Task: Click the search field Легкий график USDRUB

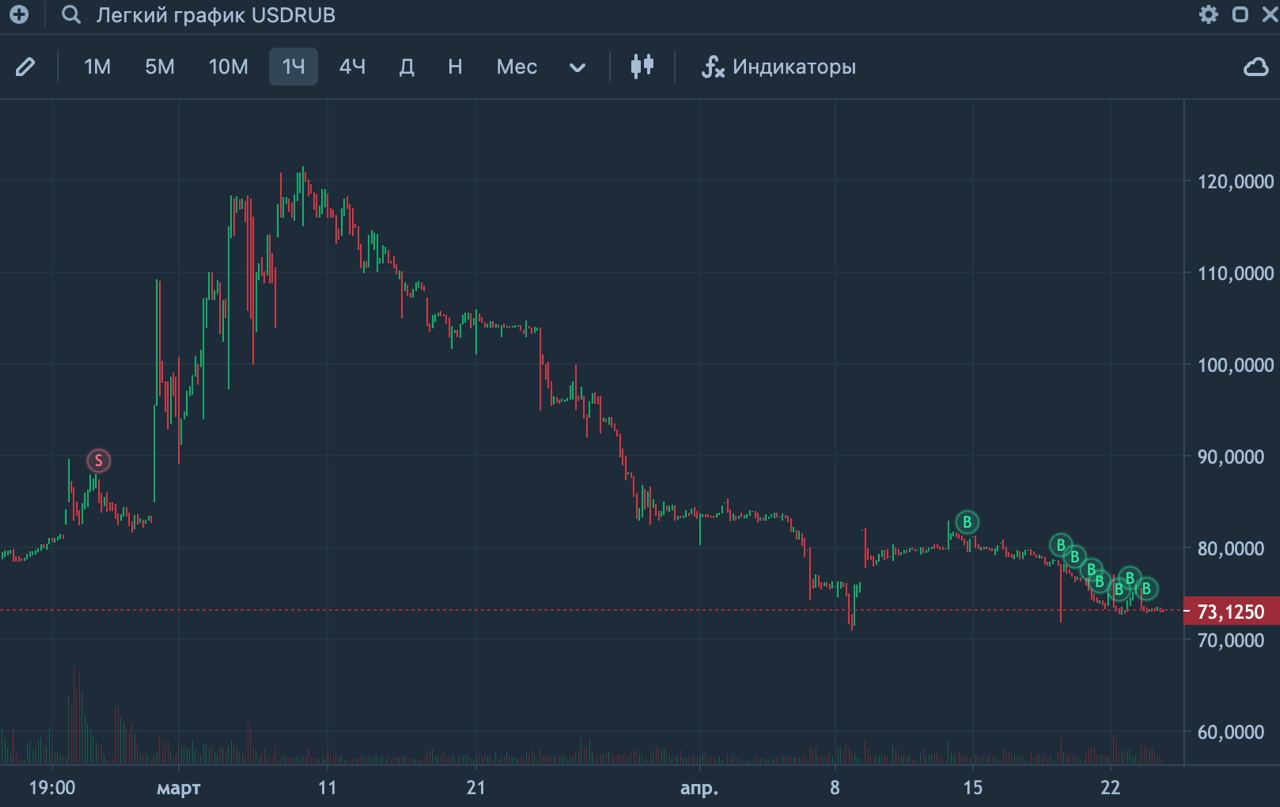Action: (215, 15)
